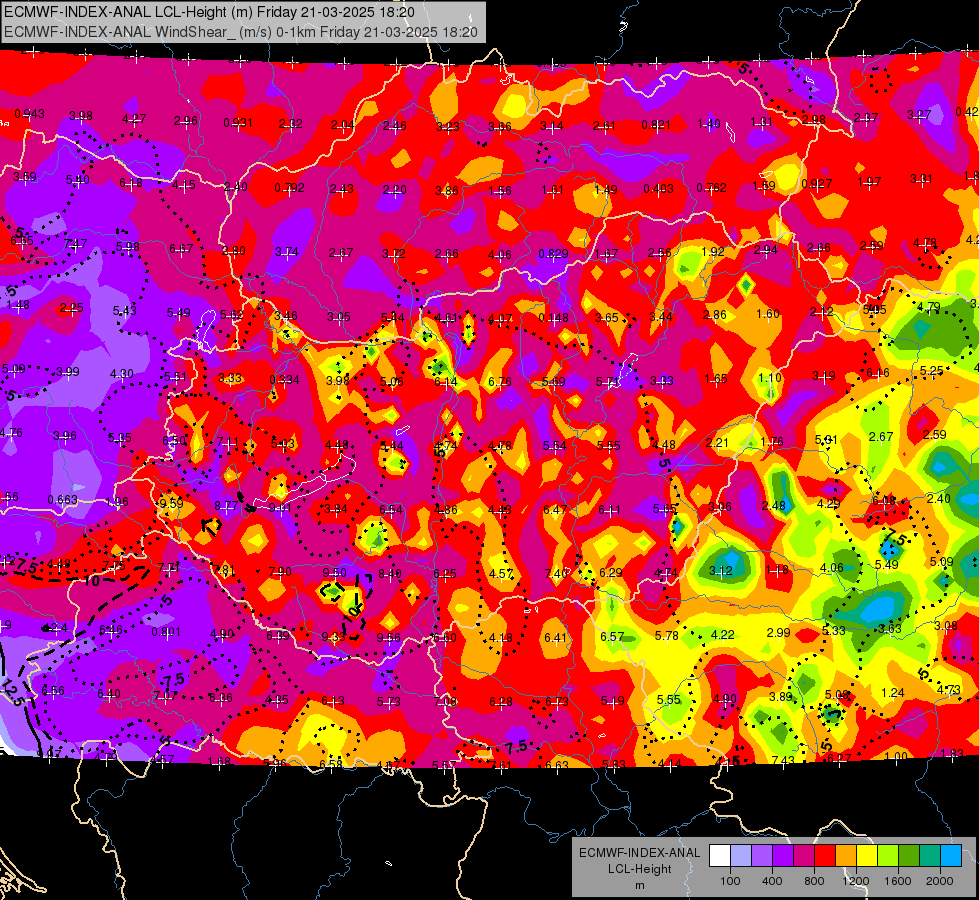Click the wind shear value 0.821
979x900 pixels.
[x=656, y=125]
